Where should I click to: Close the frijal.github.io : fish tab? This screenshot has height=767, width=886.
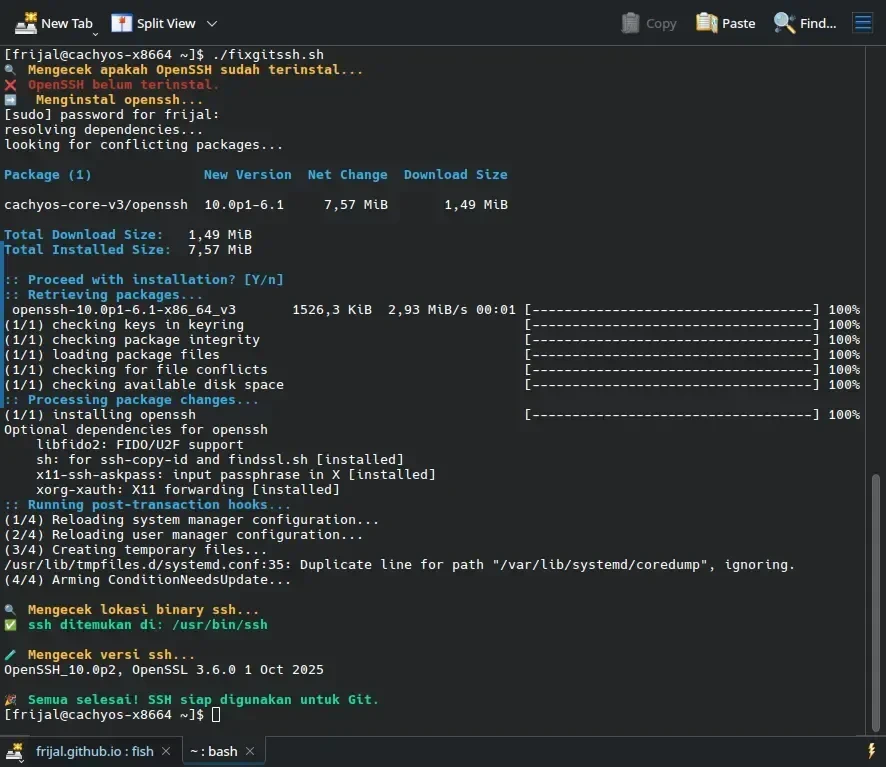(x=166, y=751)
